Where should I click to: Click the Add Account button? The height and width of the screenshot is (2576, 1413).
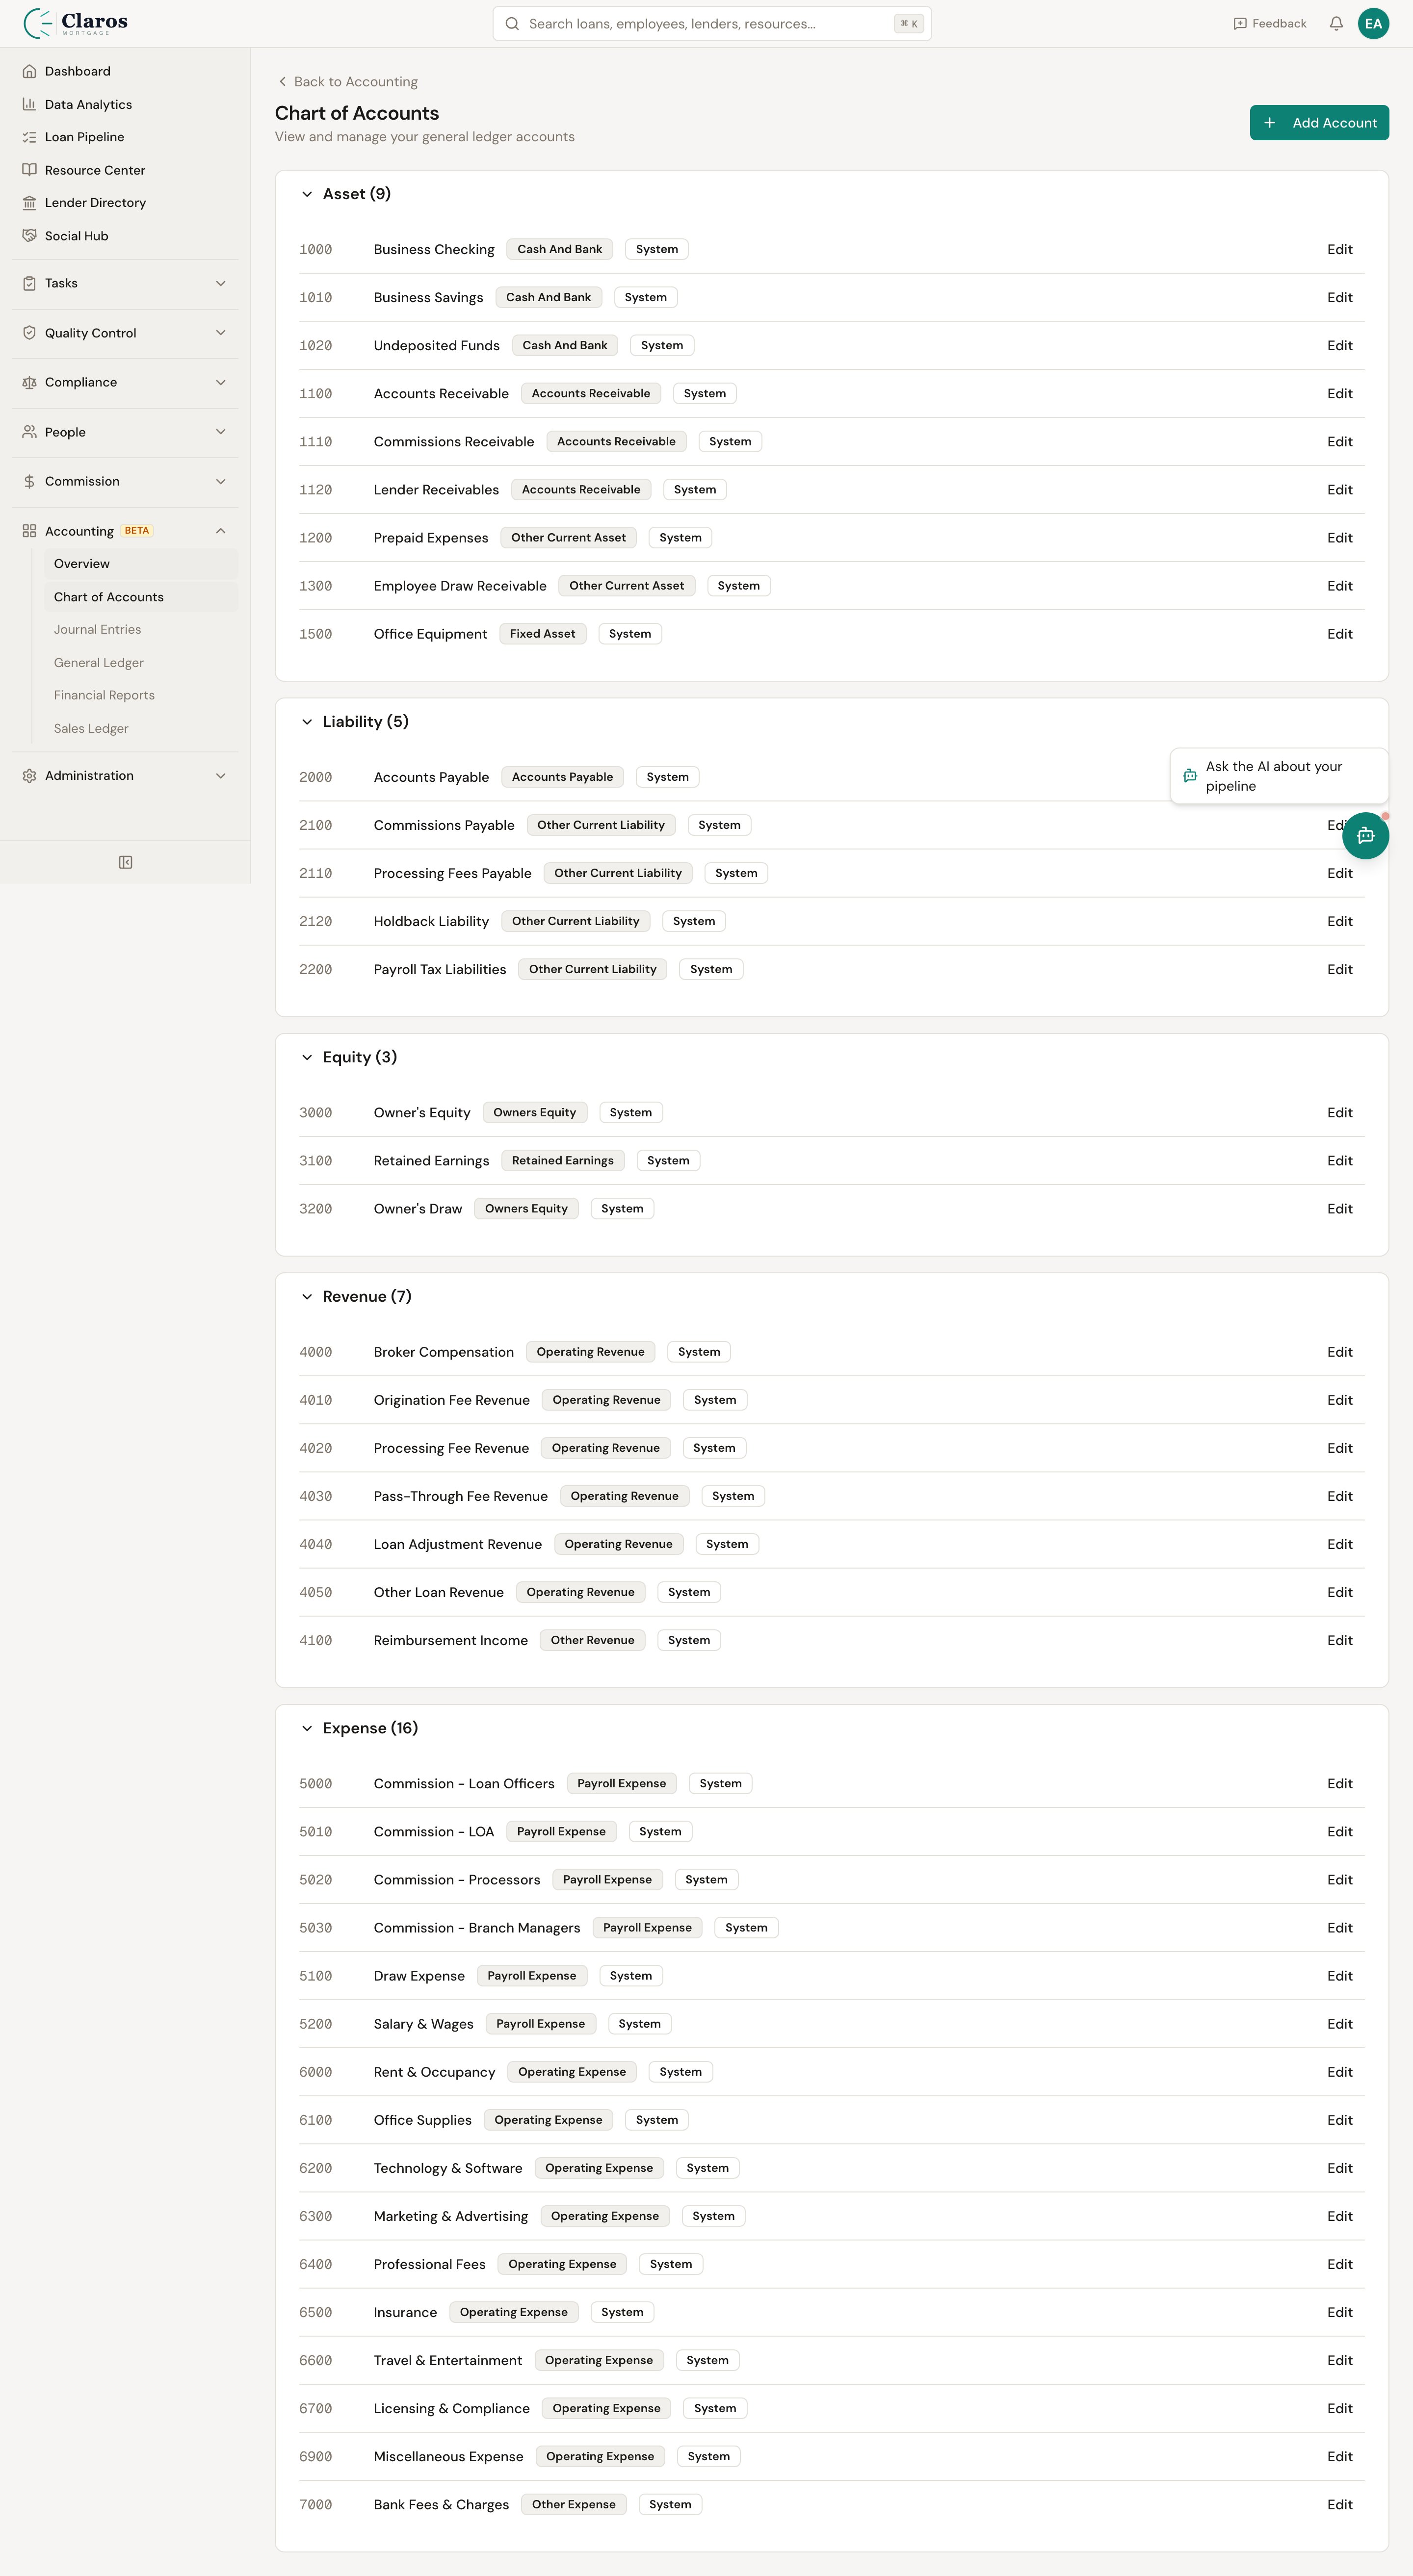(1319, 123)
